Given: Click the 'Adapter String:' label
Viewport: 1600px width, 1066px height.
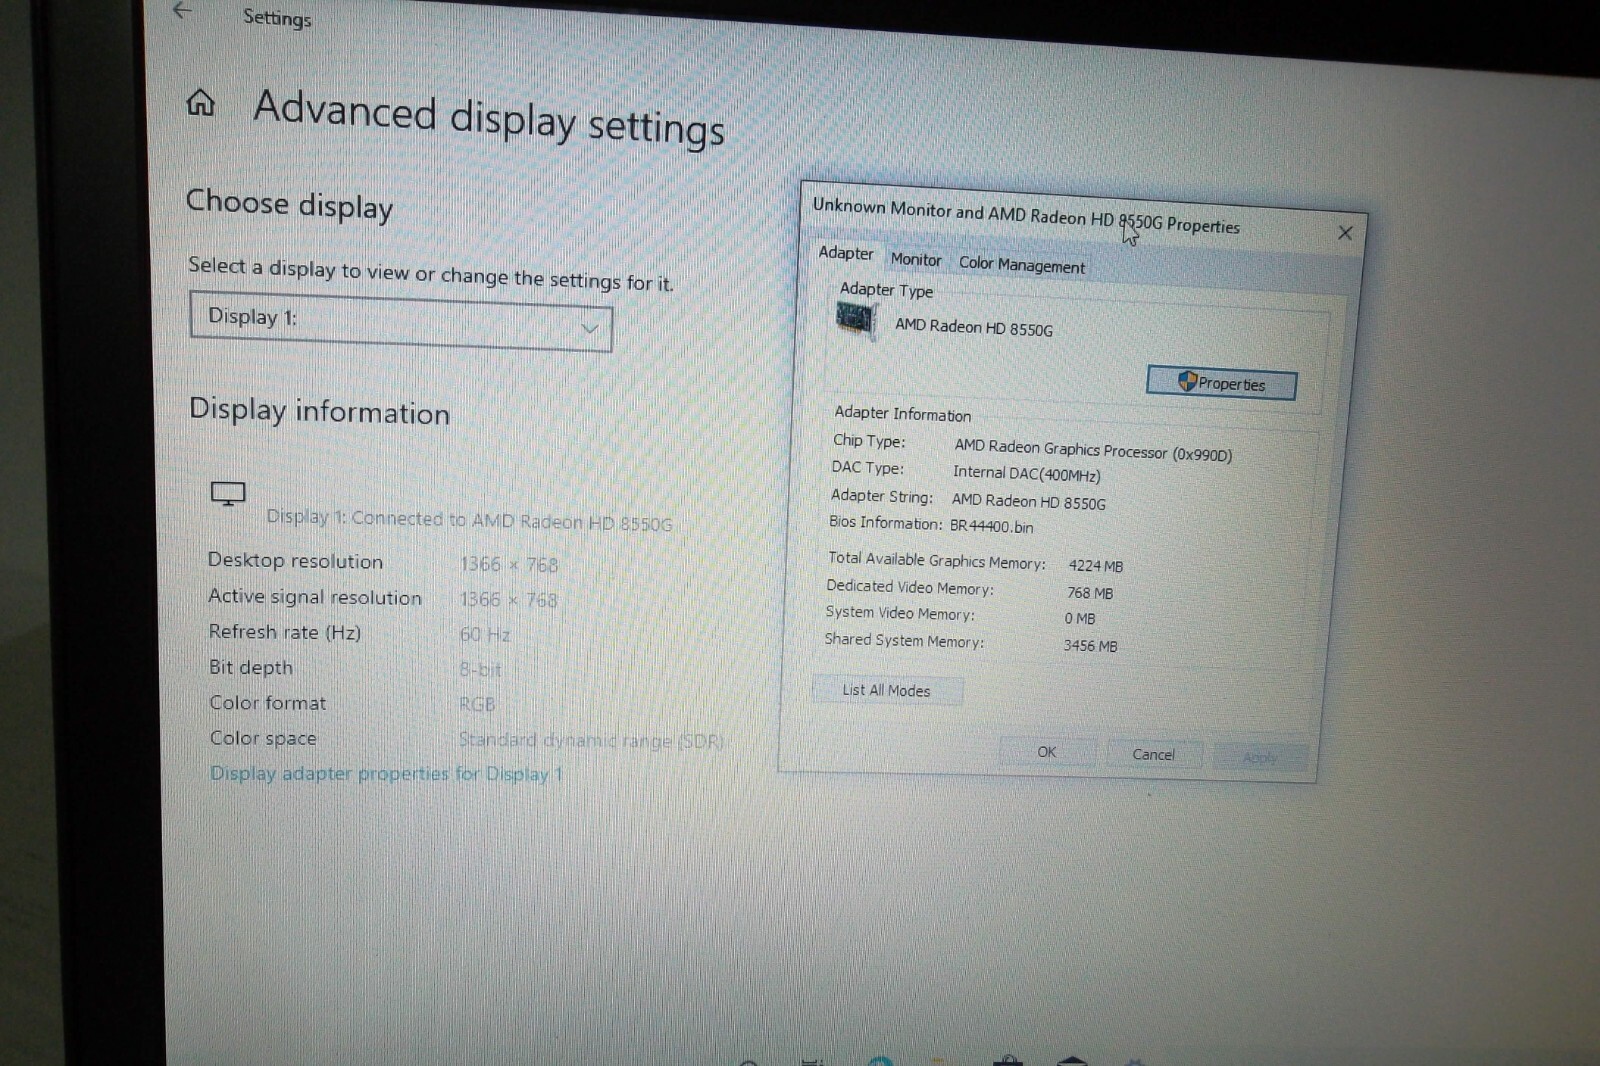Looking at the screenshot, I should [882, 496].
